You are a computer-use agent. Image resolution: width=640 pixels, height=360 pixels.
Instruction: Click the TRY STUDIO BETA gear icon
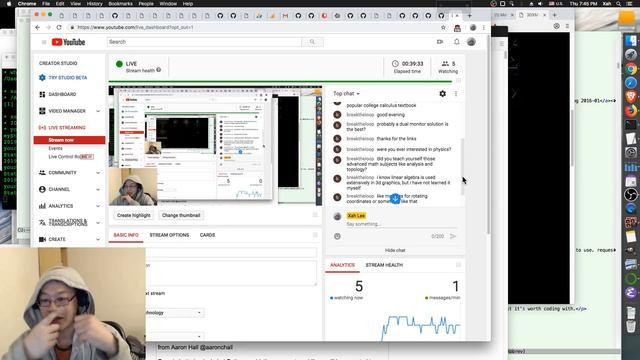42,78
